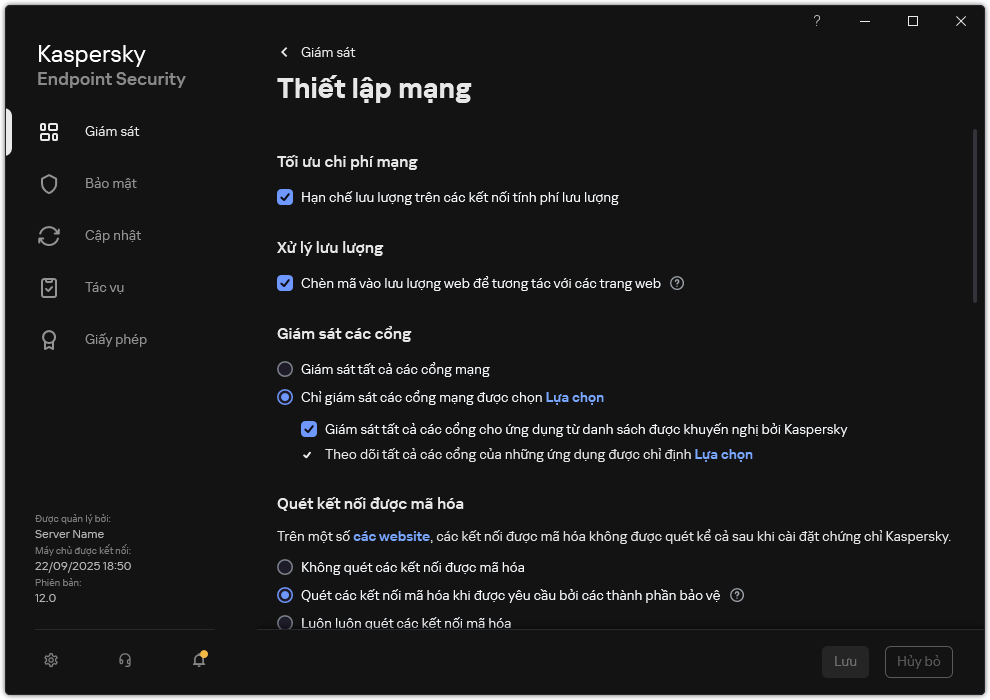The width and height of the screenshot is (990, 700).
Task: Open Tác vụ via the clipboard icon
Action: point(49,288)
